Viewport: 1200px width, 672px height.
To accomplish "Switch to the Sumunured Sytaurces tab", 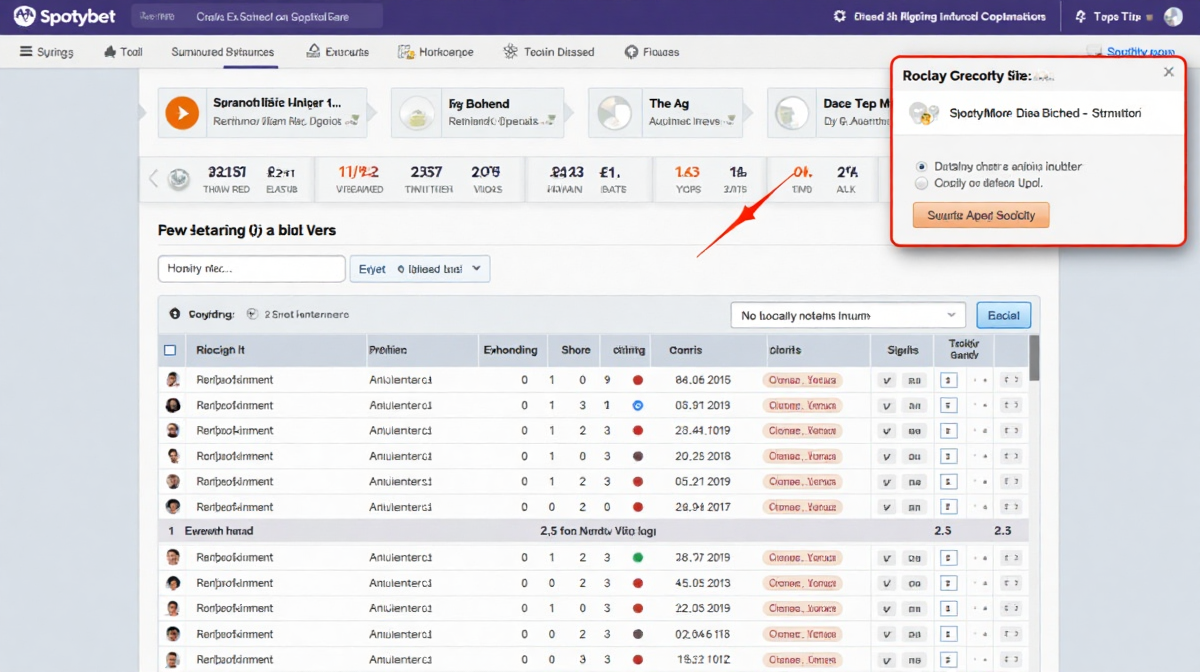I will (222, 52).
